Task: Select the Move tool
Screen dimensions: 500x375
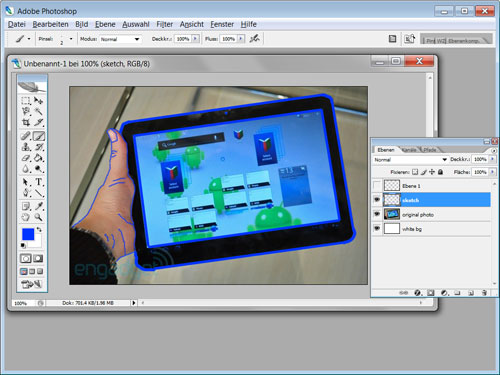Action: [38, 100]
